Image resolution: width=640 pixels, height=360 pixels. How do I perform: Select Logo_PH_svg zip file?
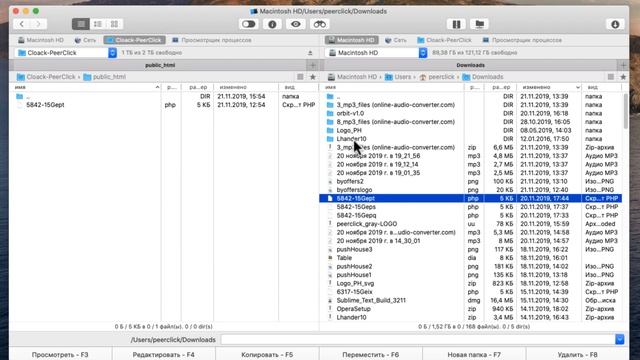pos(470,283)
